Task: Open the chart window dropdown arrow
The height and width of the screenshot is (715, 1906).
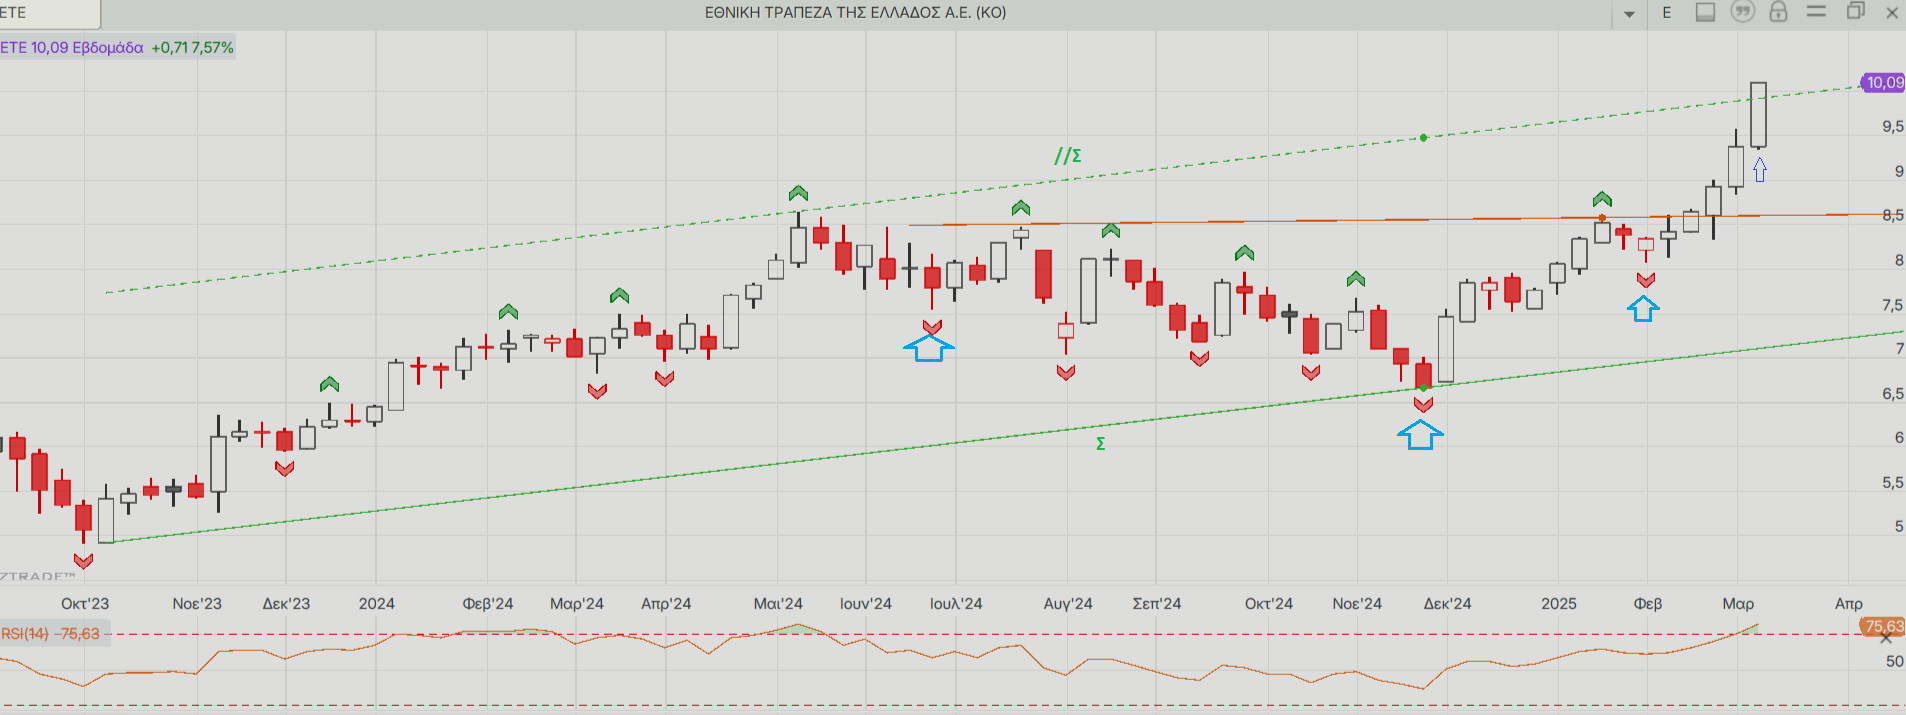Action: [1629, 14]
